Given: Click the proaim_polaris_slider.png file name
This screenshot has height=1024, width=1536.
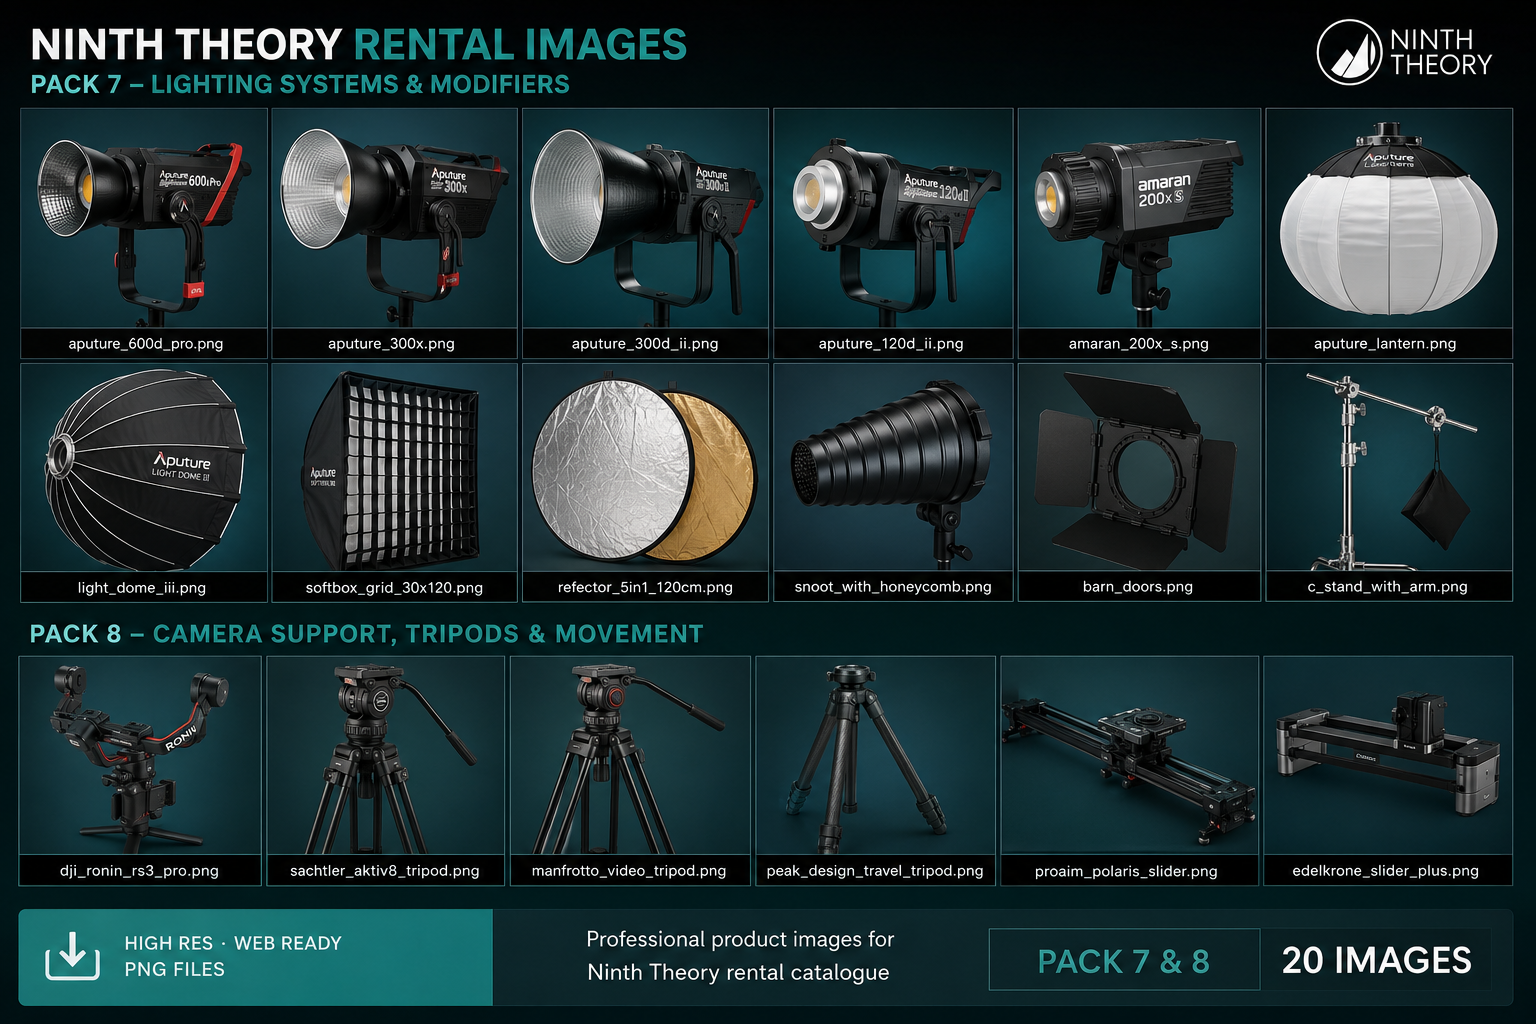Looking at the screenshot, I should point(1126,872).
